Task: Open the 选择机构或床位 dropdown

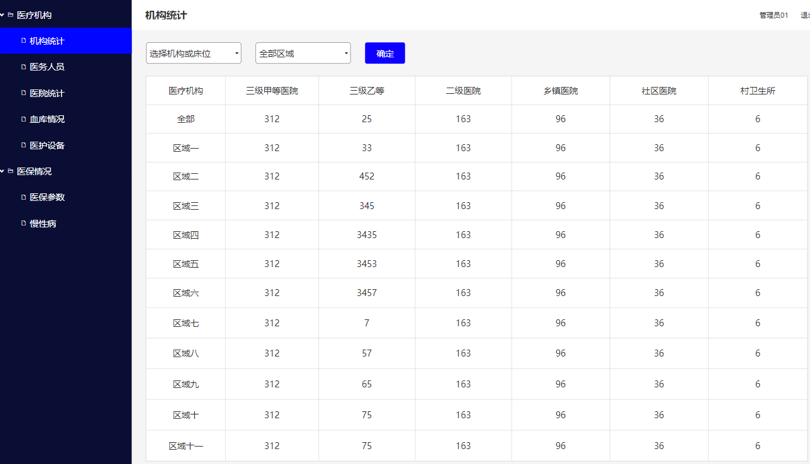Action: [x=193, y=53]
